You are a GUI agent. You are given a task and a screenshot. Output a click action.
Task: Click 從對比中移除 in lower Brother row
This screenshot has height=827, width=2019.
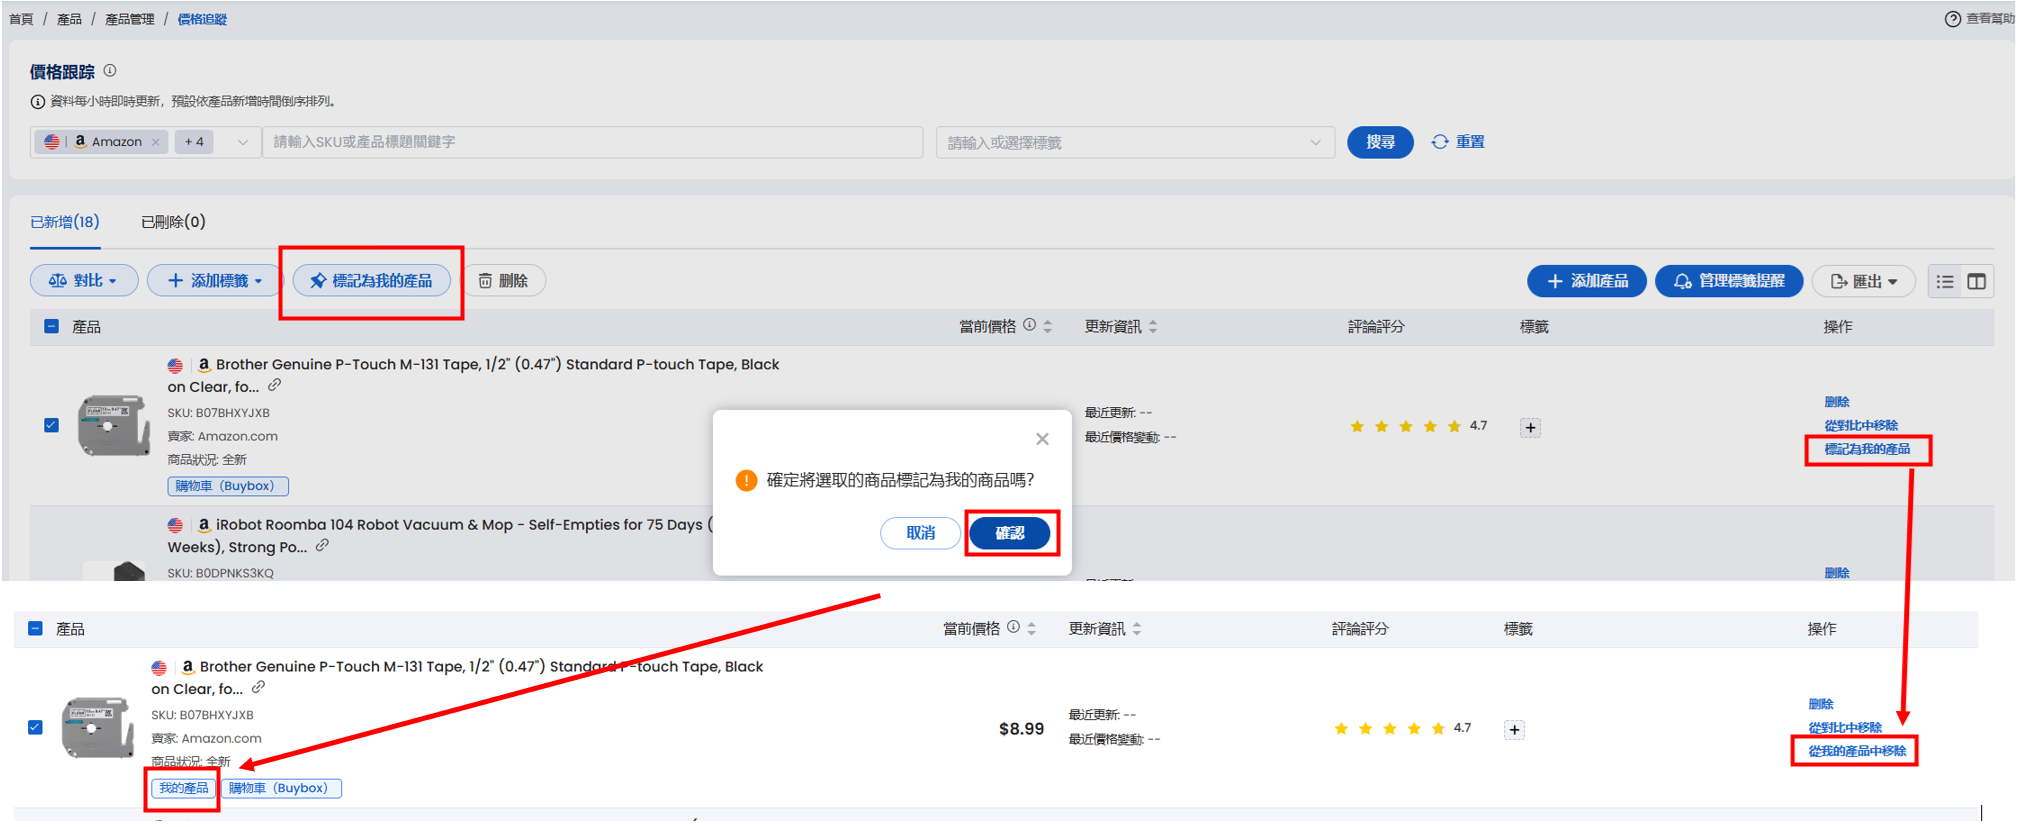pos(1845,727)
